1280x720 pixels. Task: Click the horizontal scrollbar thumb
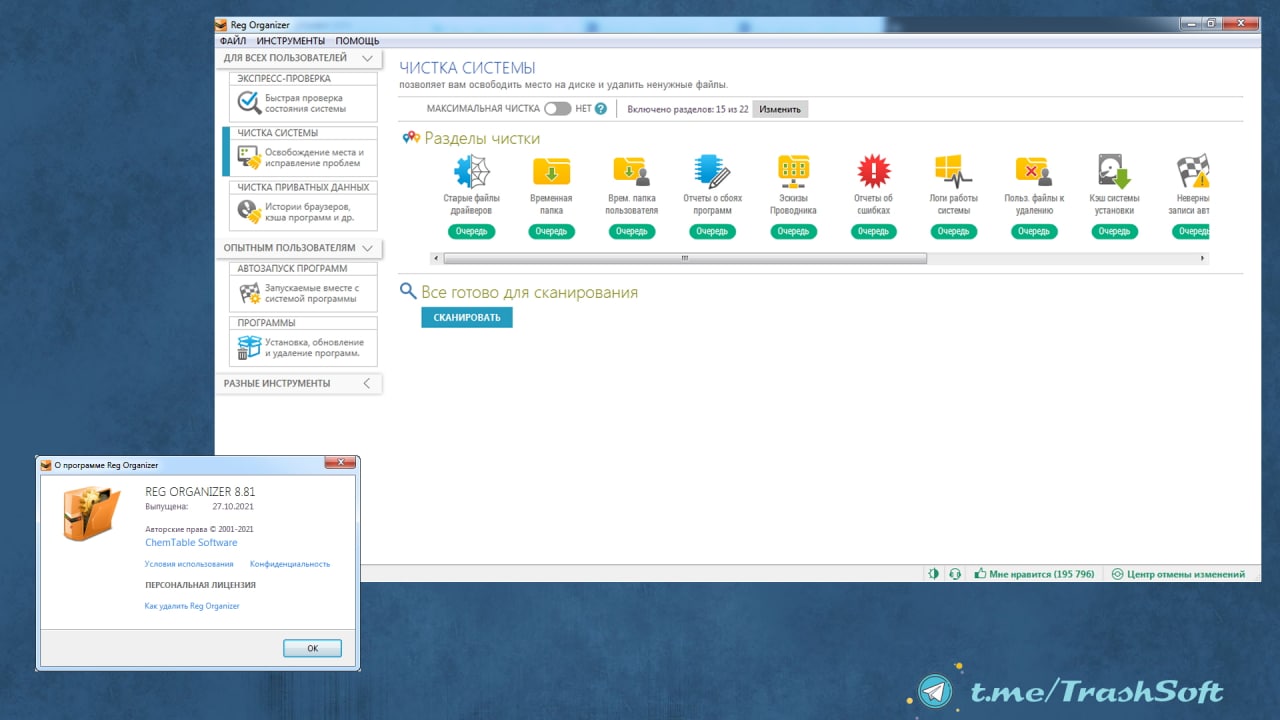tap(685, 258)
